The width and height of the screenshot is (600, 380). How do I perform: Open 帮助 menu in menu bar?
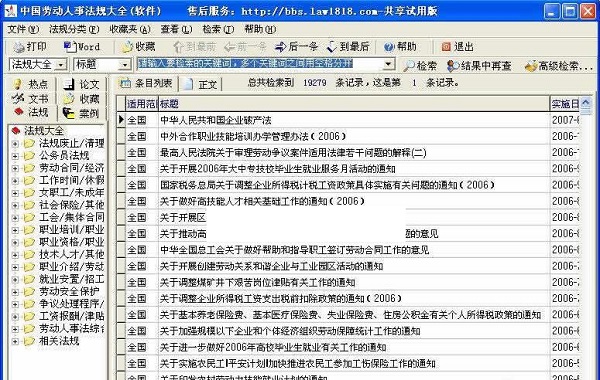(260, 29)
